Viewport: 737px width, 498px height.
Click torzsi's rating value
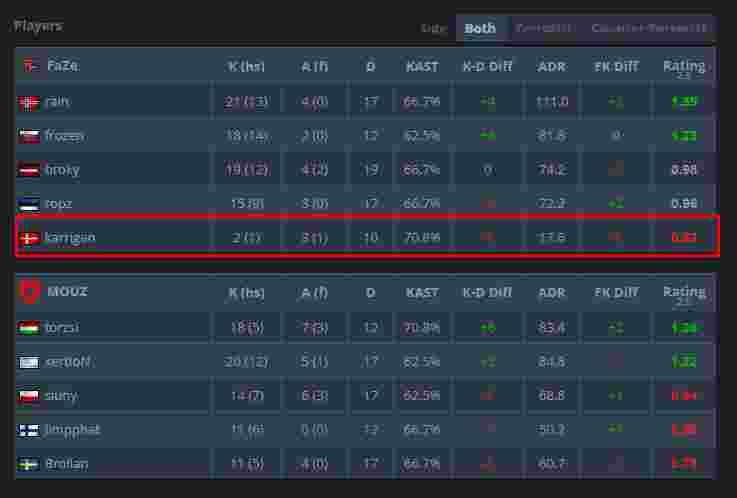686,327
